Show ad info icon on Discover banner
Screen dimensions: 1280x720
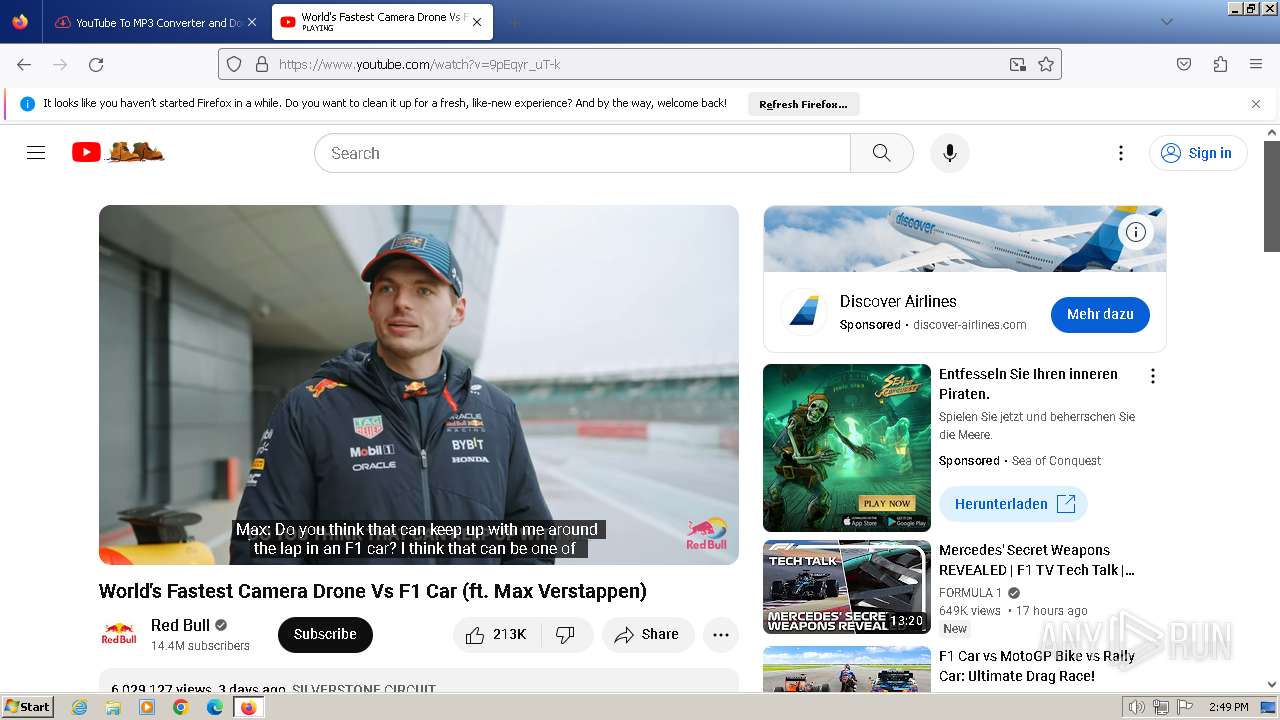pos(1136,232)
